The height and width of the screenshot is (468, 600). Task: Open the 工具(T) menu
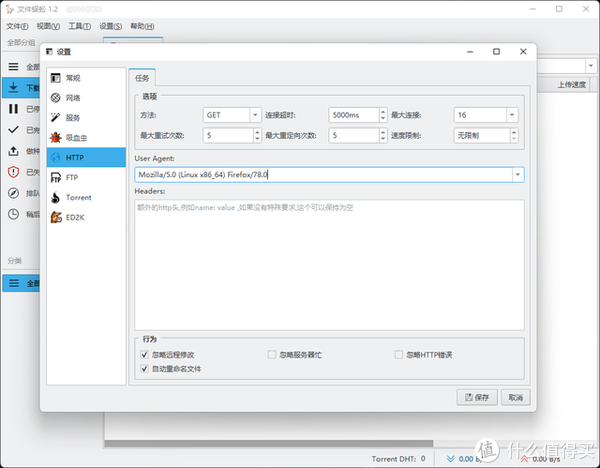pos(80,26)
